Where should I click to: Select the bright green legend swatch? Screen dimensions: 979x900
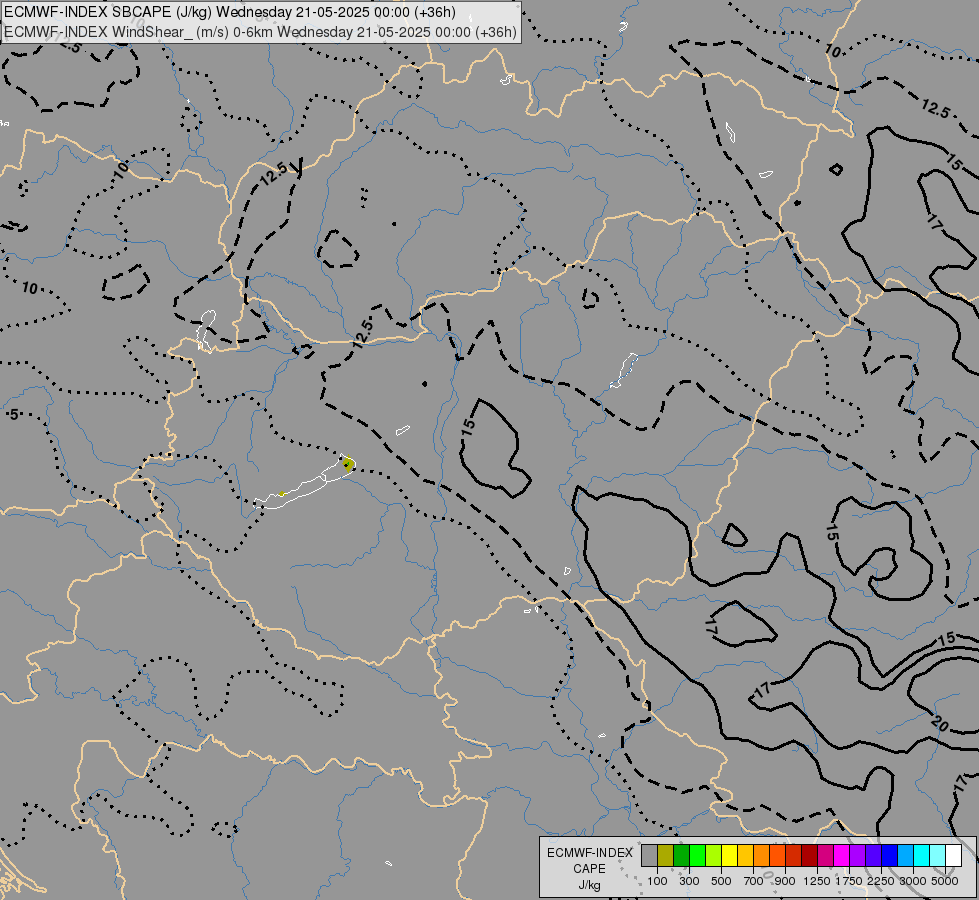click(697, 855)
